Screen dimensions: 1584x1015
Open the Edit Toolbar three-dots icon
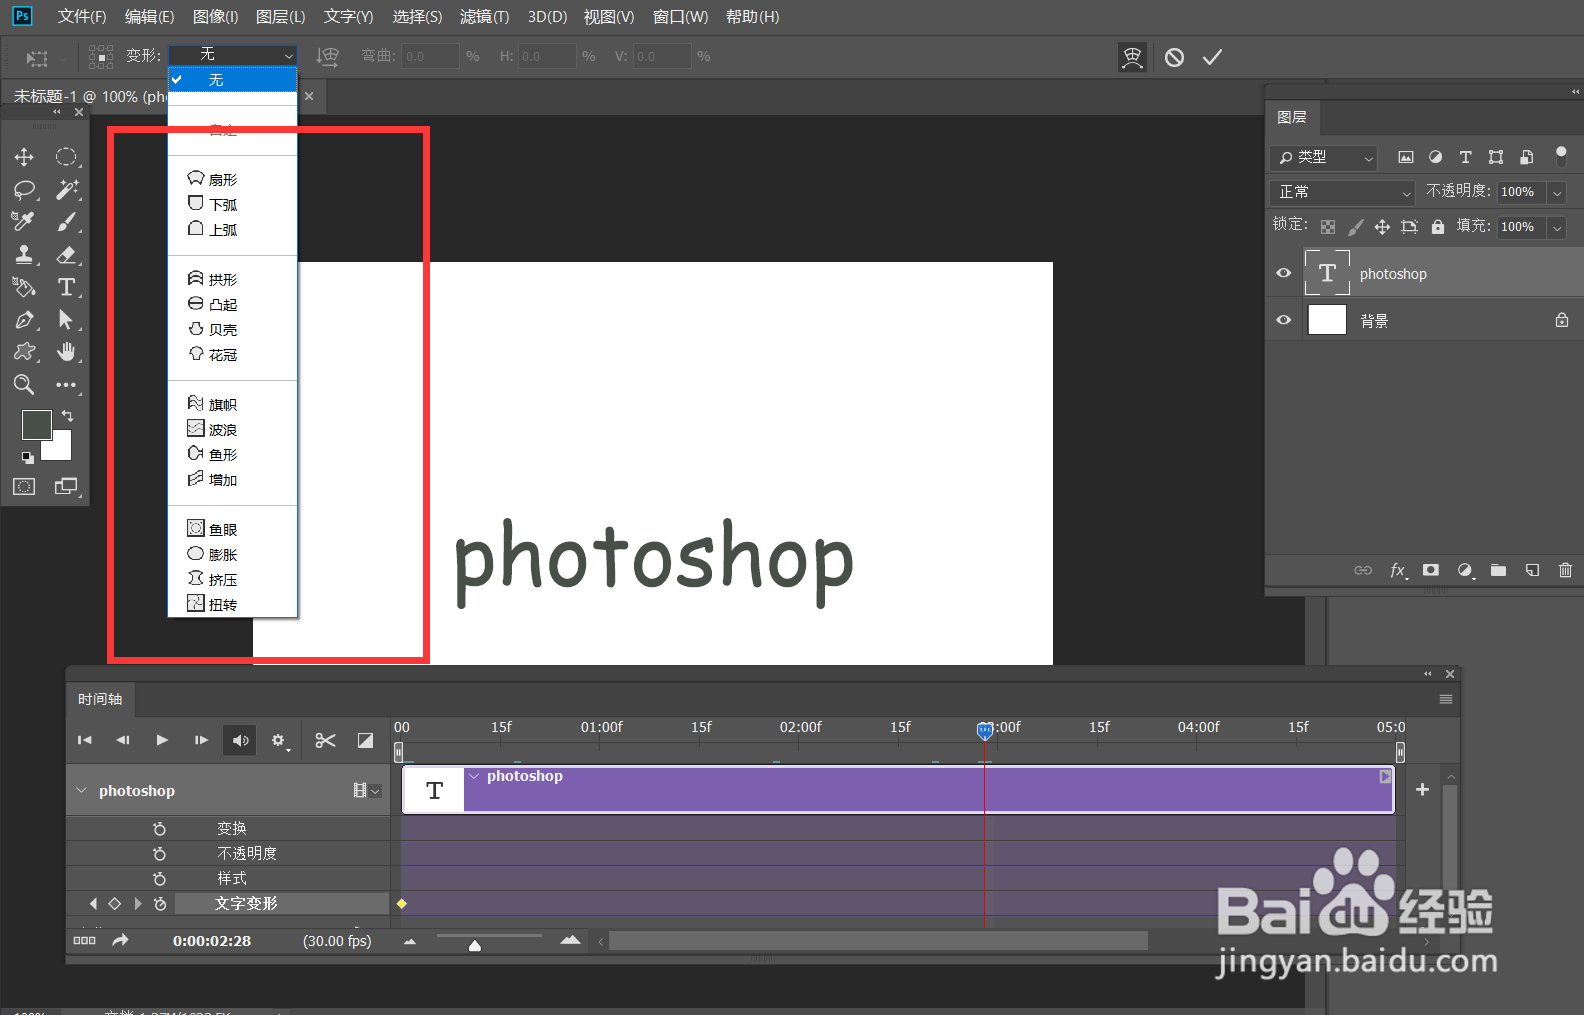[x=66, y=385]
